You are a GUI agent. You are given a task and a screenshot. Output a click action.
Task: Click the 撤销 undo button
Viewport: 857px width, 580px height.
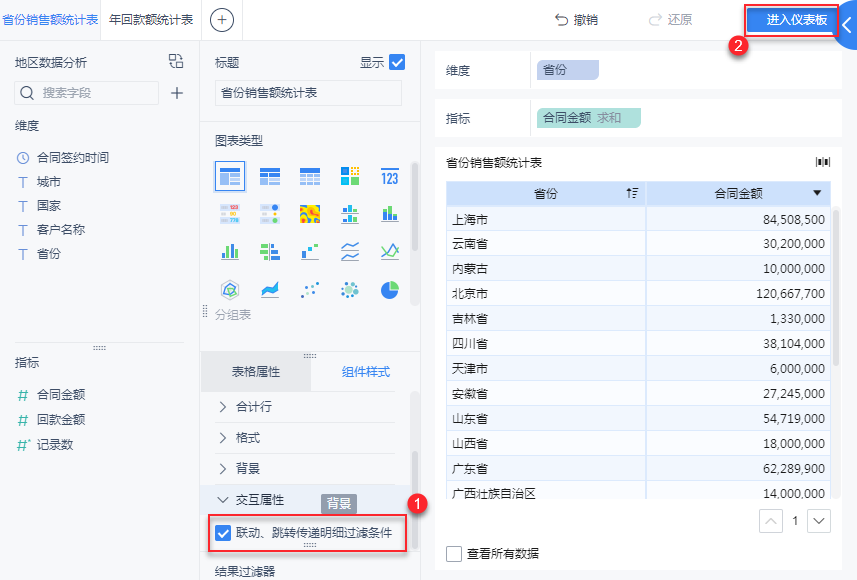[576, 20]
